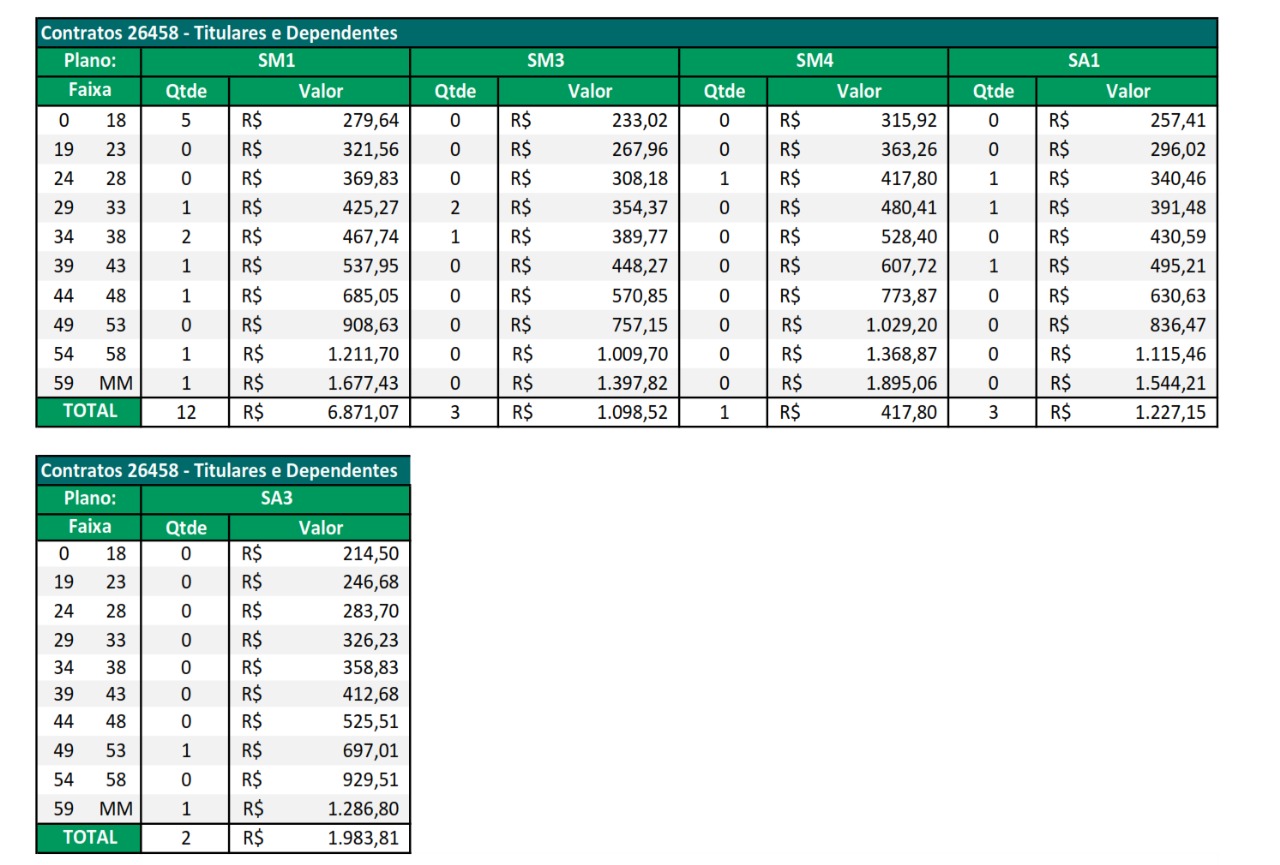Select SM3 total value 1.098,52
The image size is (1280, 865).
click(633, 412)
